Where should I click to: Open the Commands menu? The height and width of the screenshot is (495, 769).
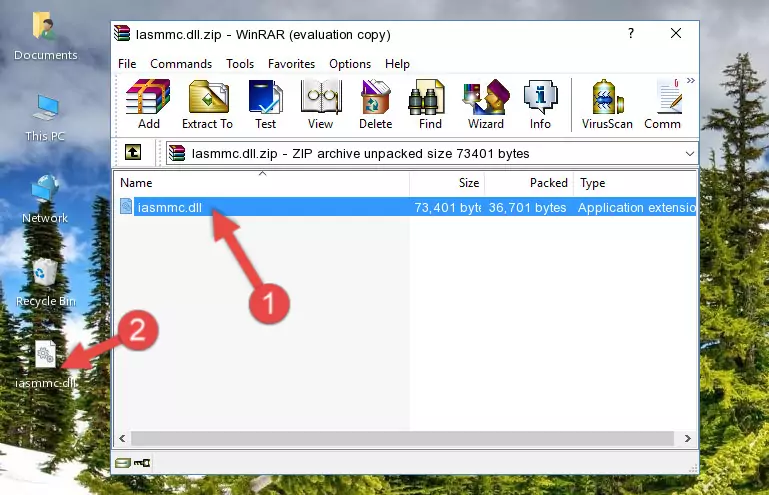pos(181,64)
